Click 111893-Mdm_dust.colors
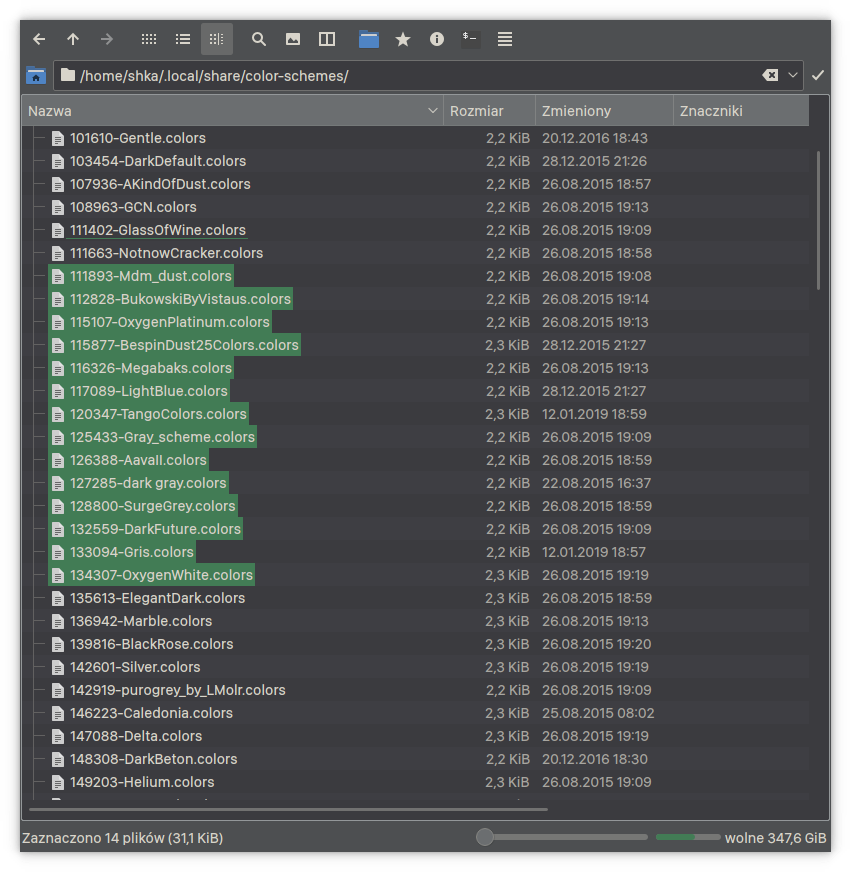This screenshot has width=851, height=872. click(x=150, y=276)
